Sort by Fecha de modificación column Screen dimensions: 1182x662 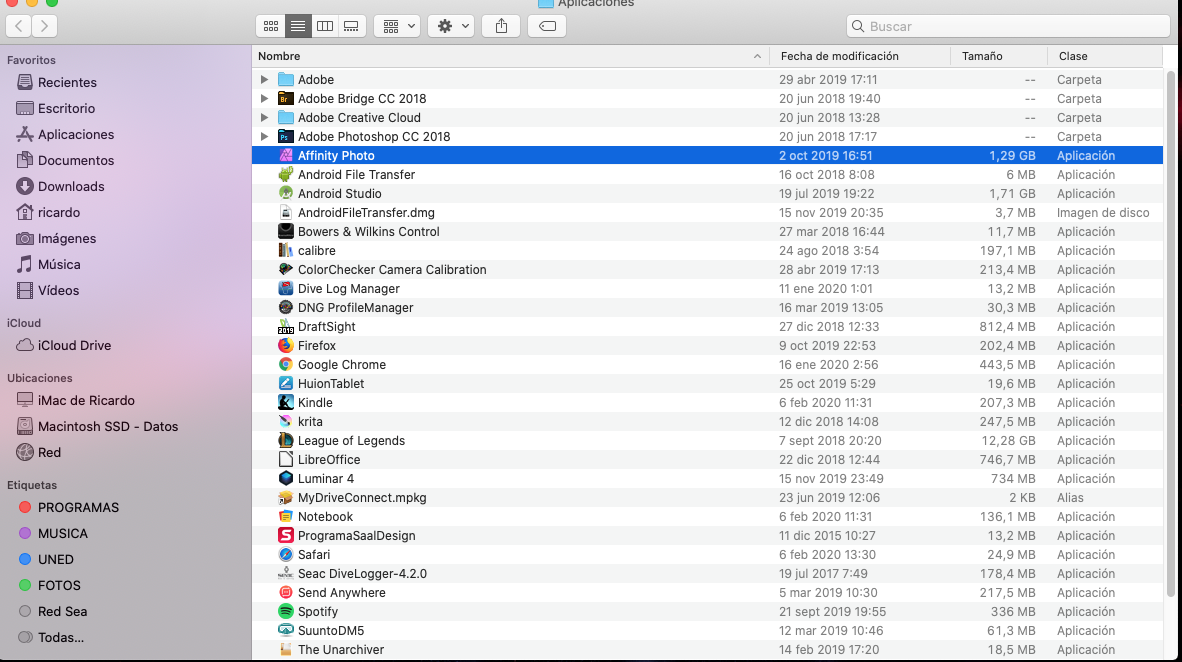(x=859, y=56)
